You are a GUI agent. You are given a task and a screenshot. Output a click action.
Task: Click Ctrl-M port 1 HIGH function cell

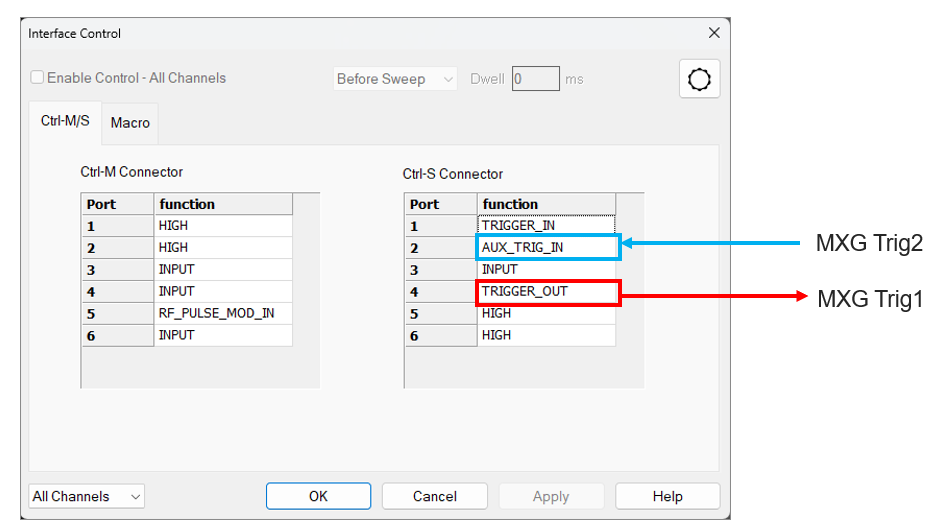[223, 226]
